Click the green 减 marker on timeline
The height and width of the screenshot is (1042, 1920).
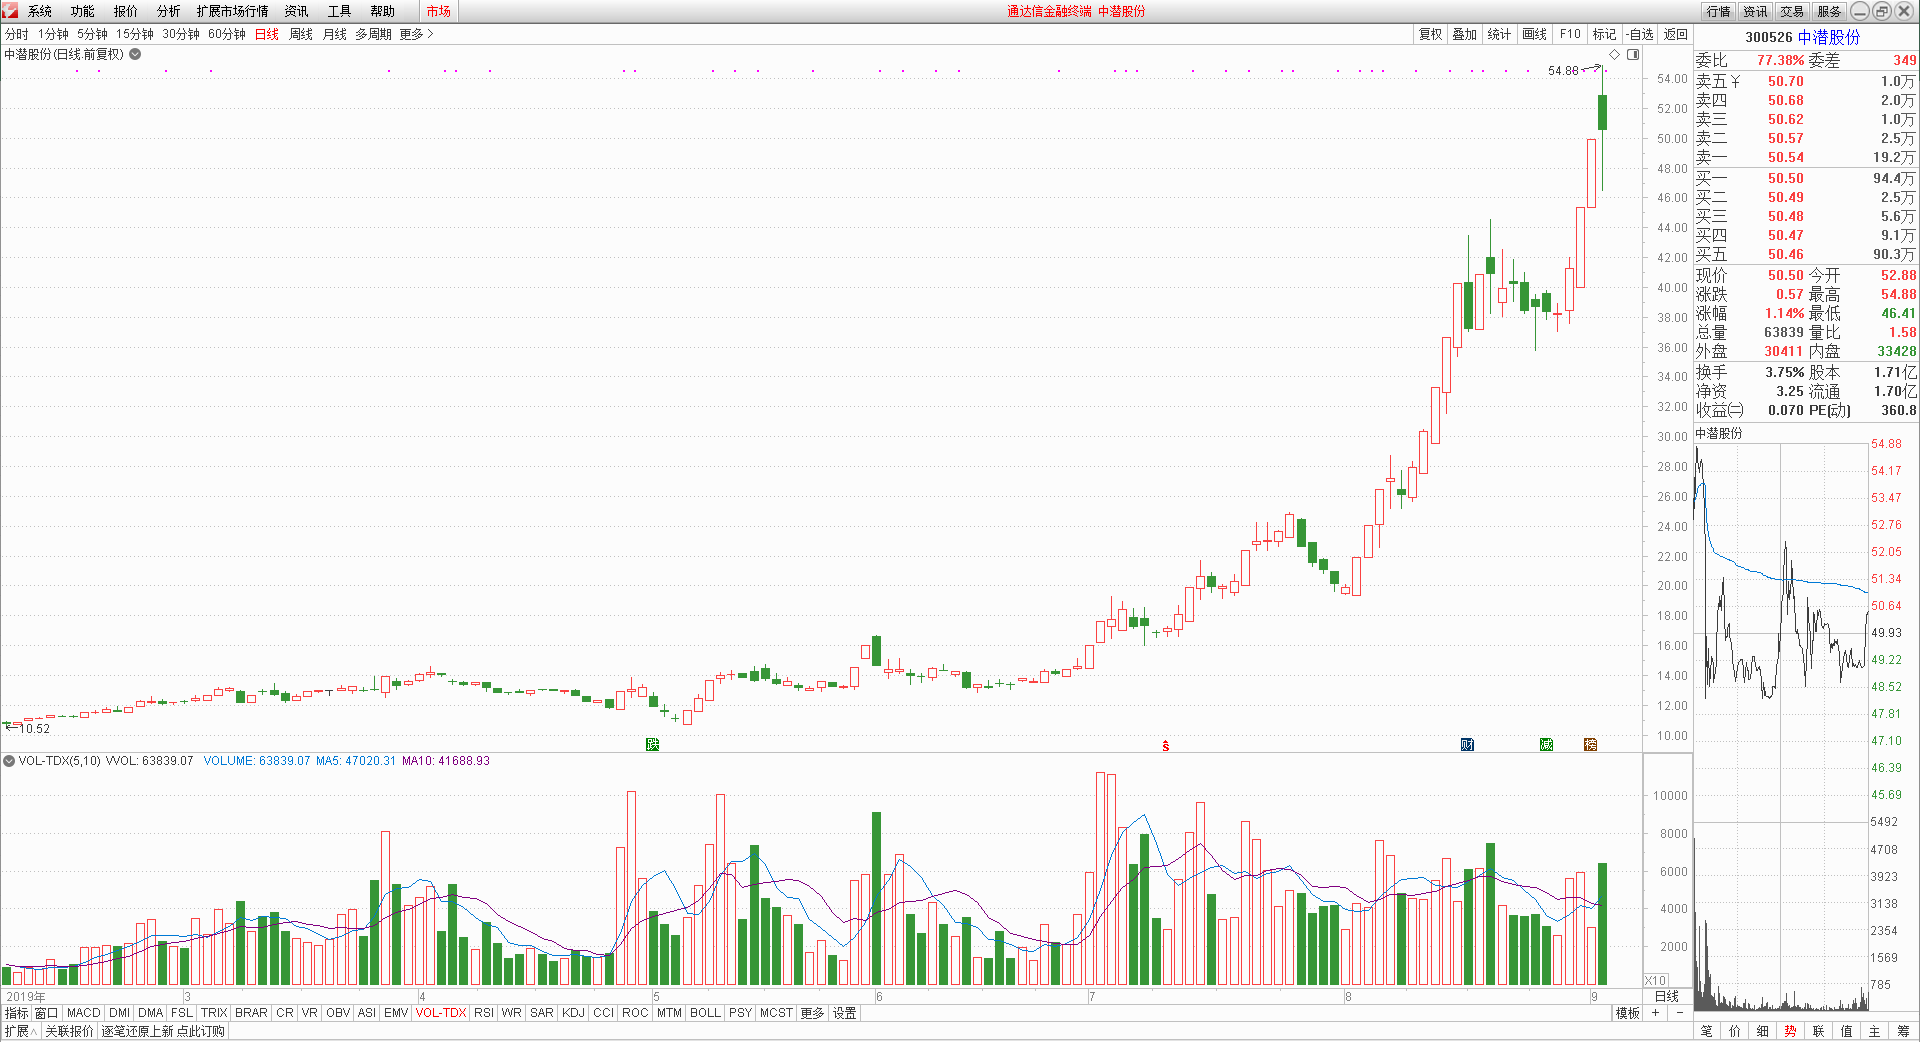tap(1546, 744)
